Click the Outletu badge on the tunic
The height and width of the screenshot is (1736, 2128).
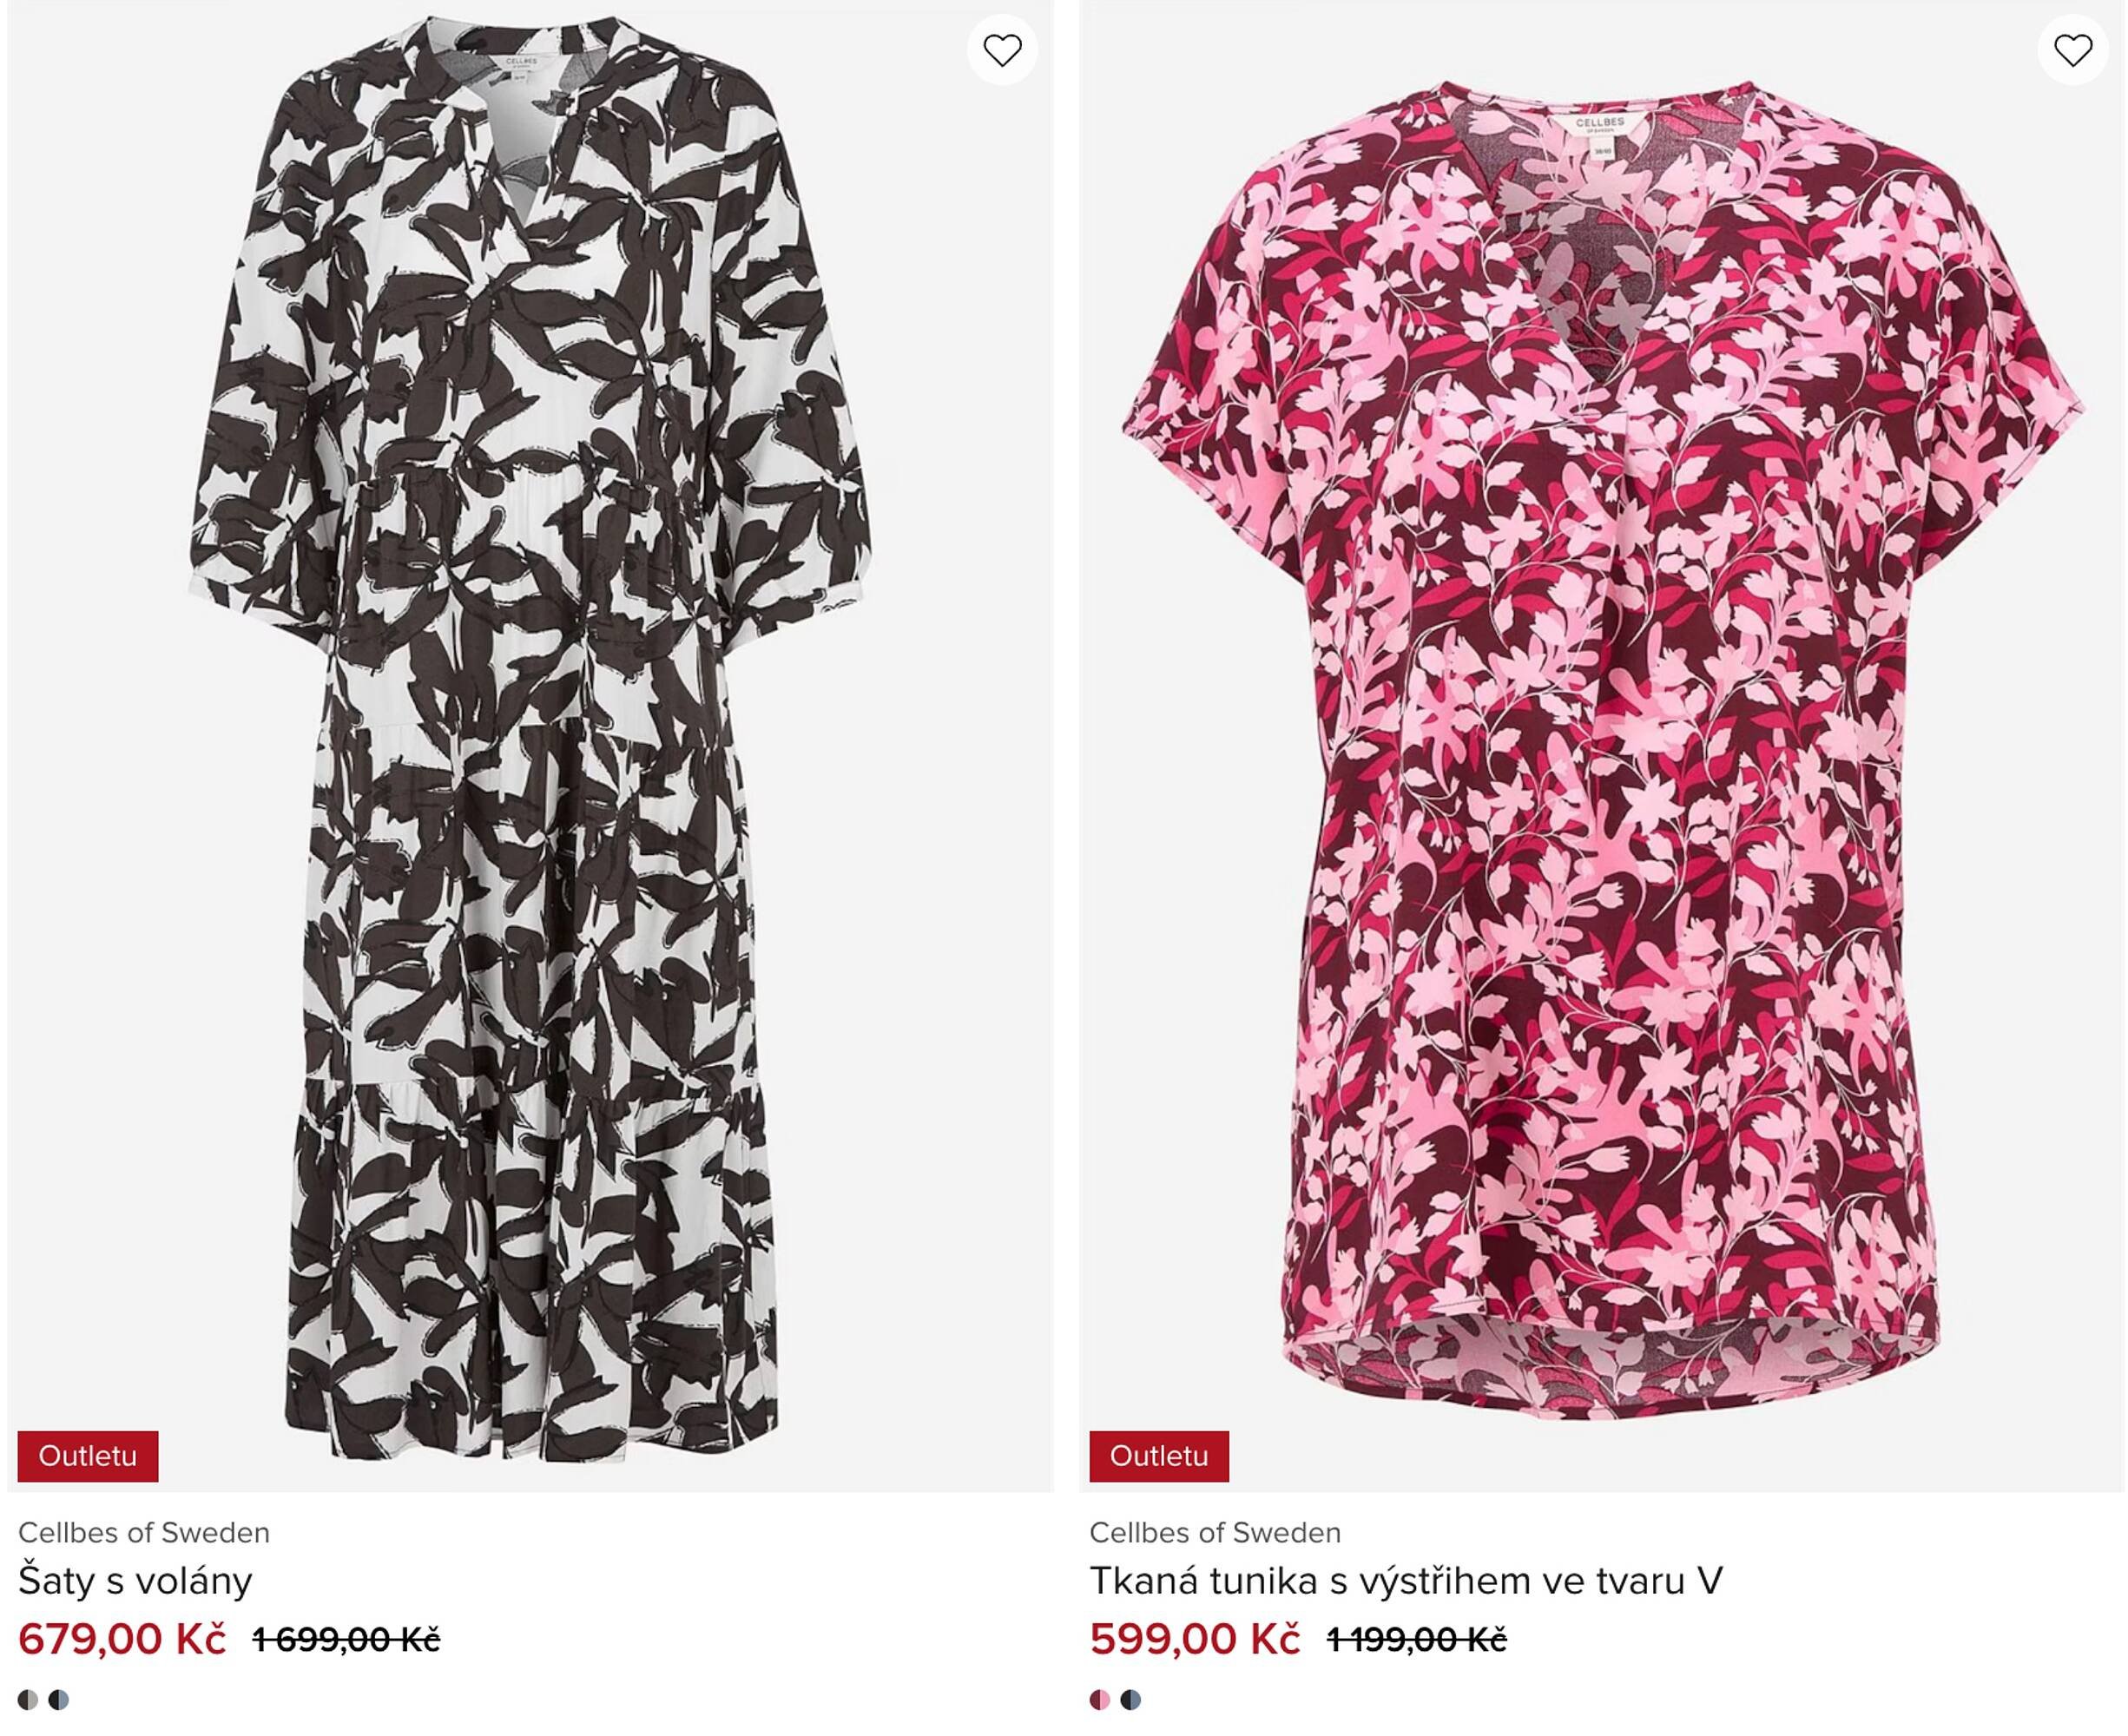coord(1159,1456)
